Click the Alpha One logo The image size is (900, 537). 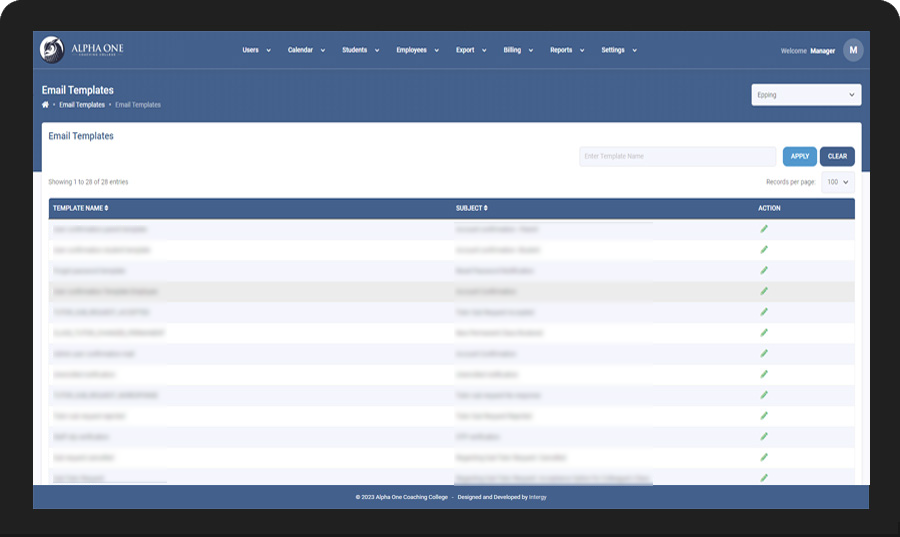pos(82,50)
